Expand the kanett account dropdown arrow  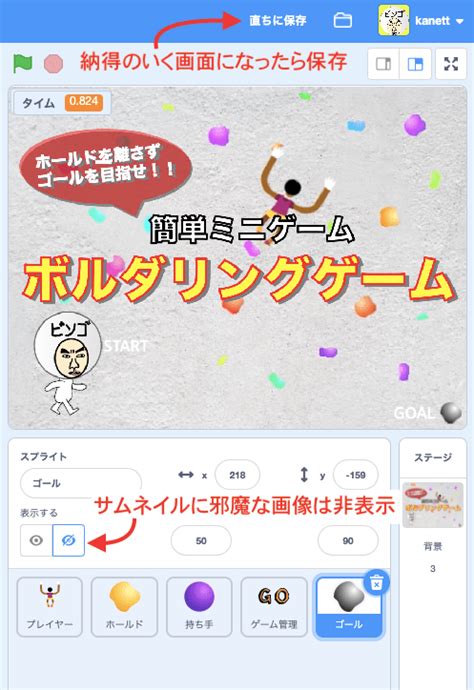459,21
